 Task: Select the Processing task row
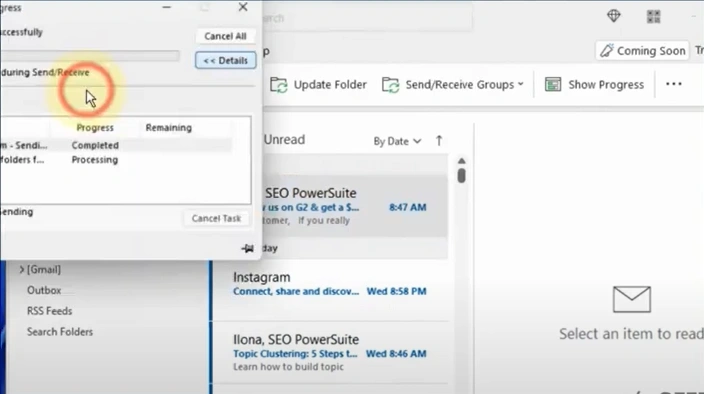116,160
